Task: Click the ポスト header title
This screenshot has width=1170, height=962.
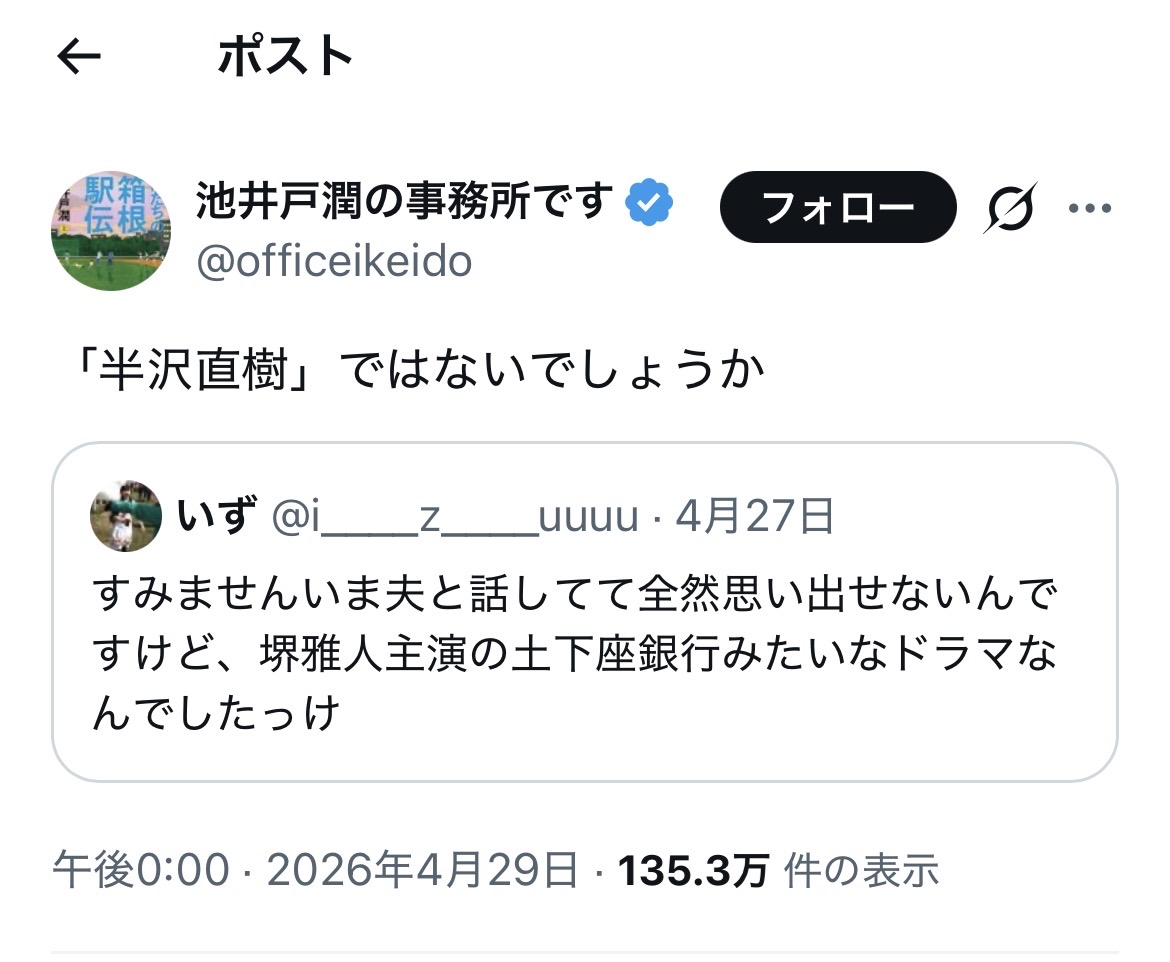Action: point(285,57)
